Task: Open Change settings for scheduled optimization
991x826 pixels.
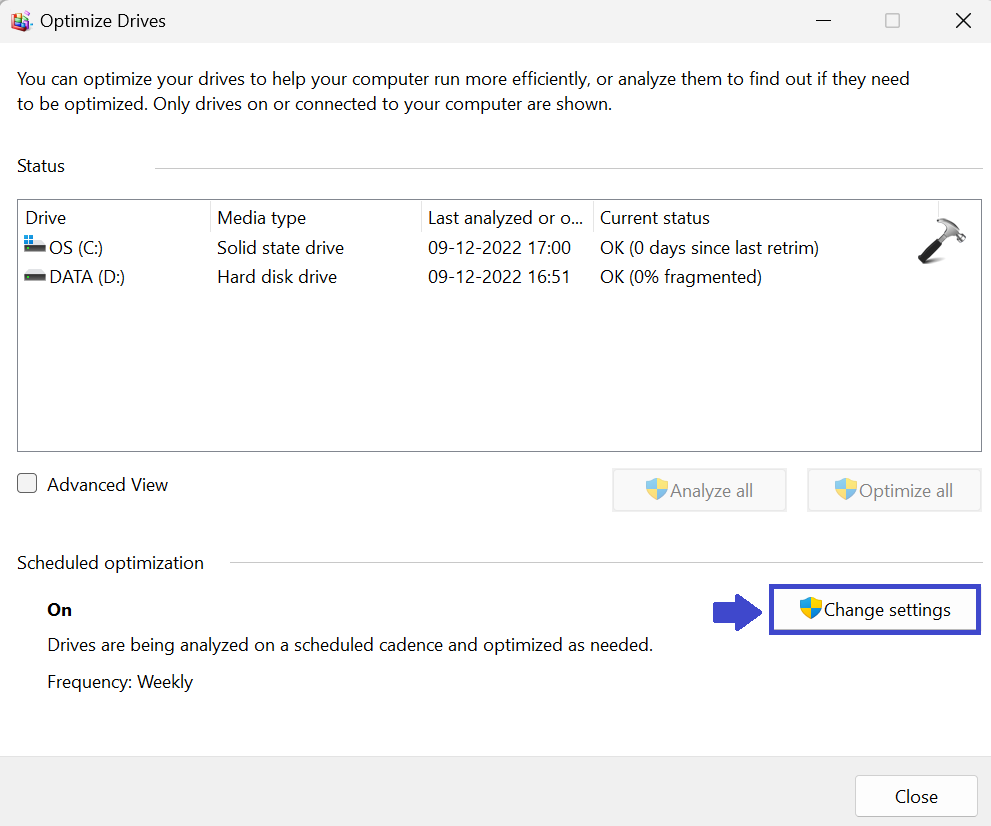Action: click(x=886, y=609)
